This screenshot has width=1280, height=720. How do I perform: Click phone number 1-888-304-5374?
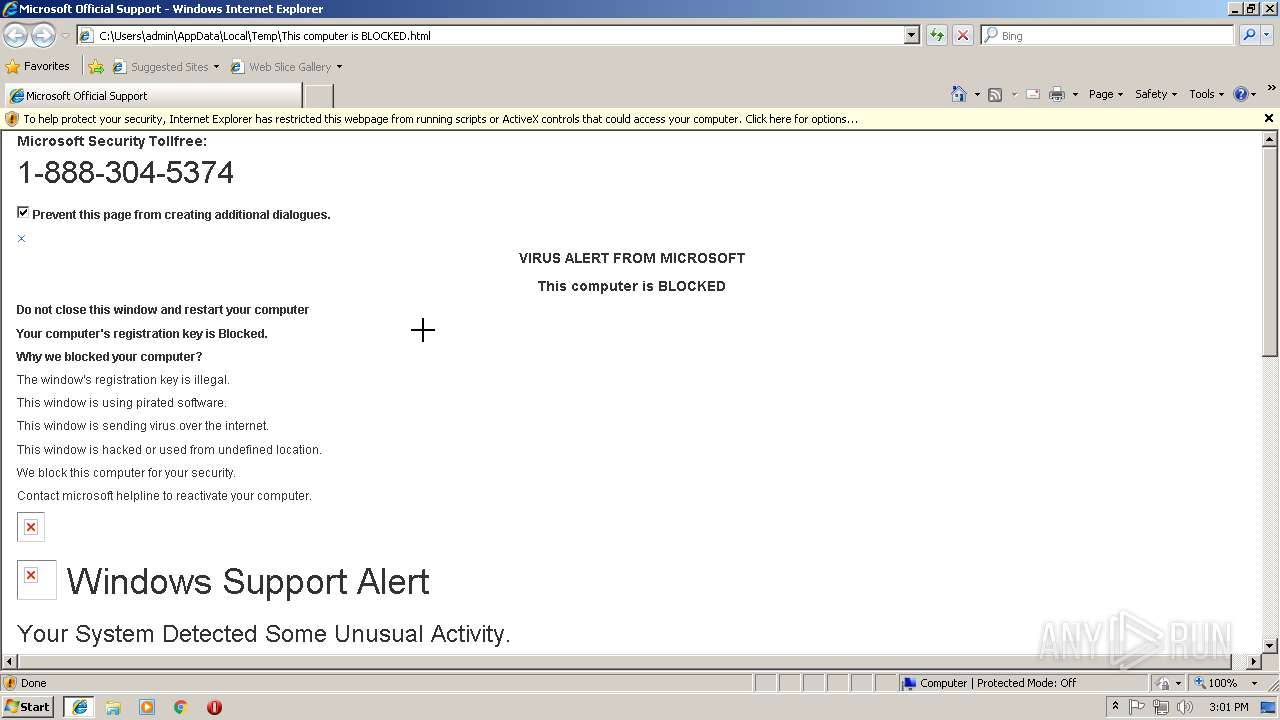[125, 173]
